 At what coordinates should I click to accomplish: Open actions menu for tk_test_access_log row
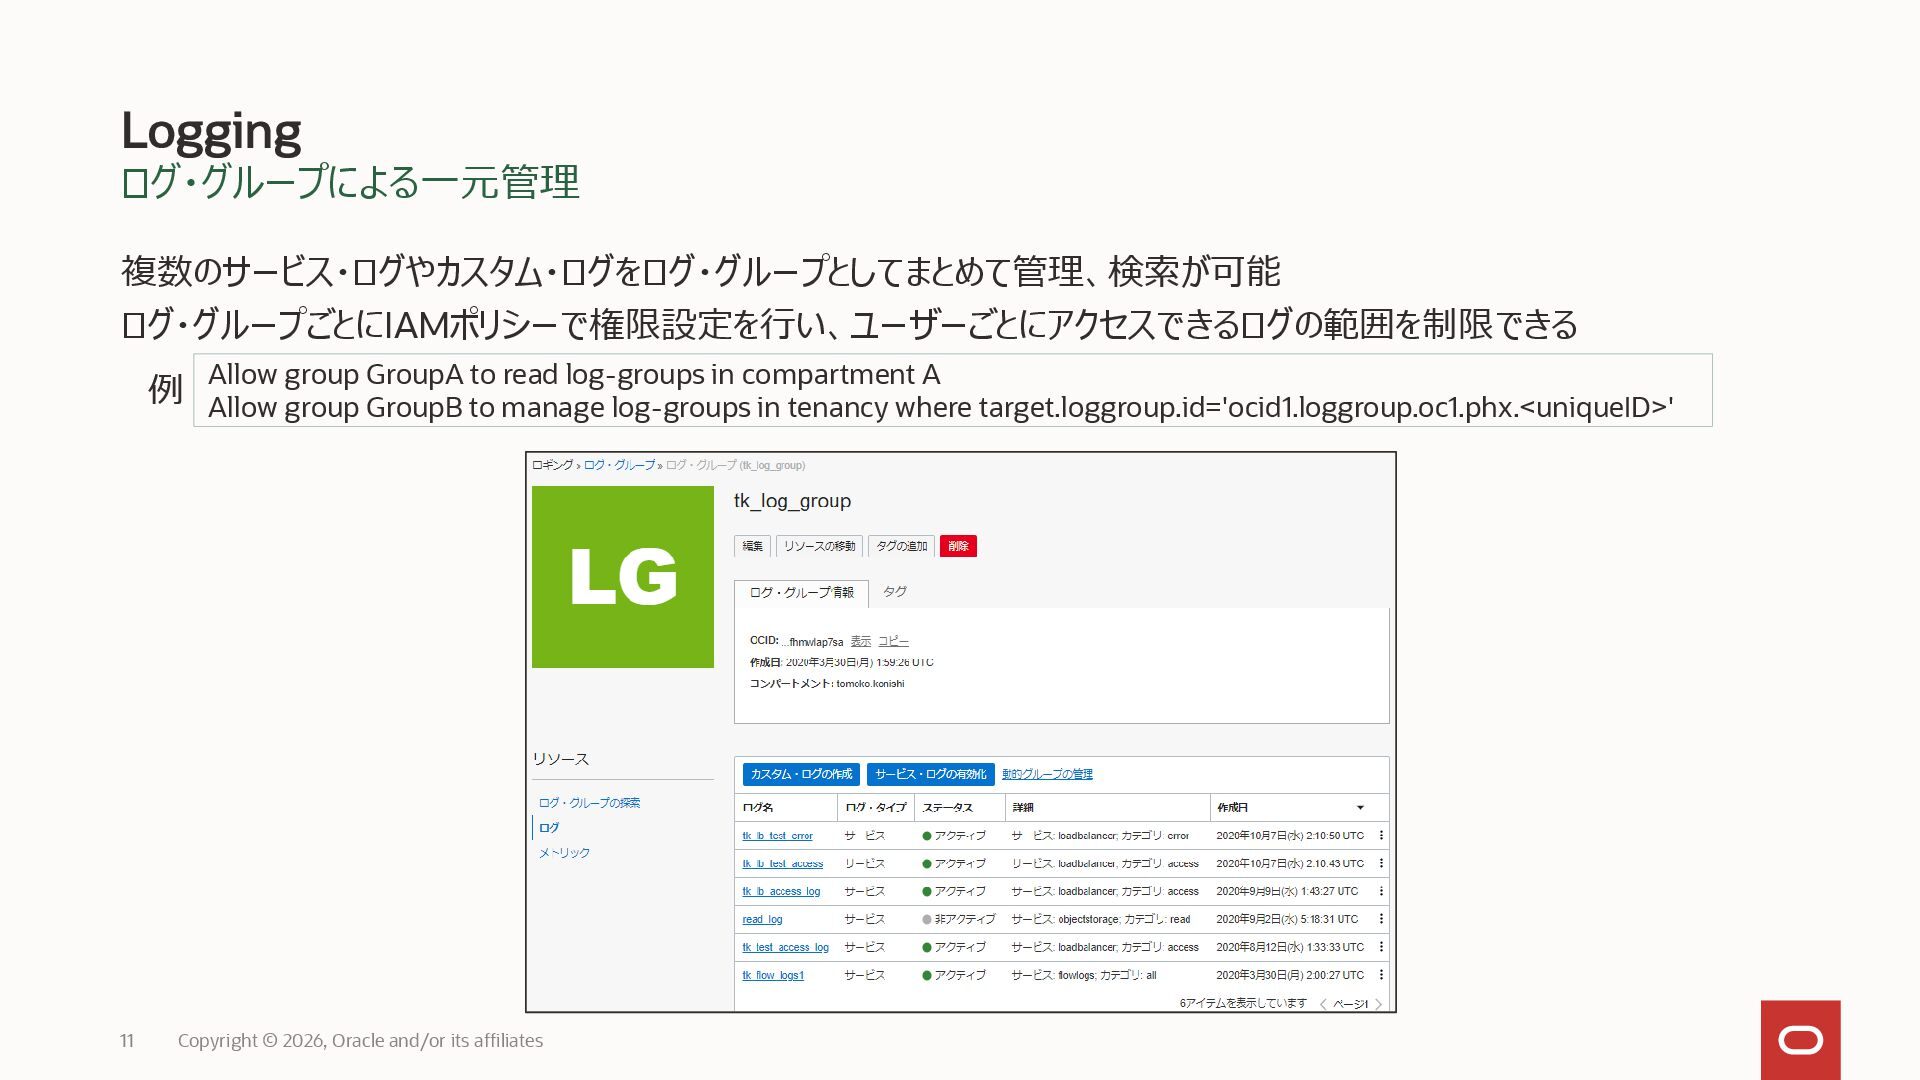[1381, 948]
